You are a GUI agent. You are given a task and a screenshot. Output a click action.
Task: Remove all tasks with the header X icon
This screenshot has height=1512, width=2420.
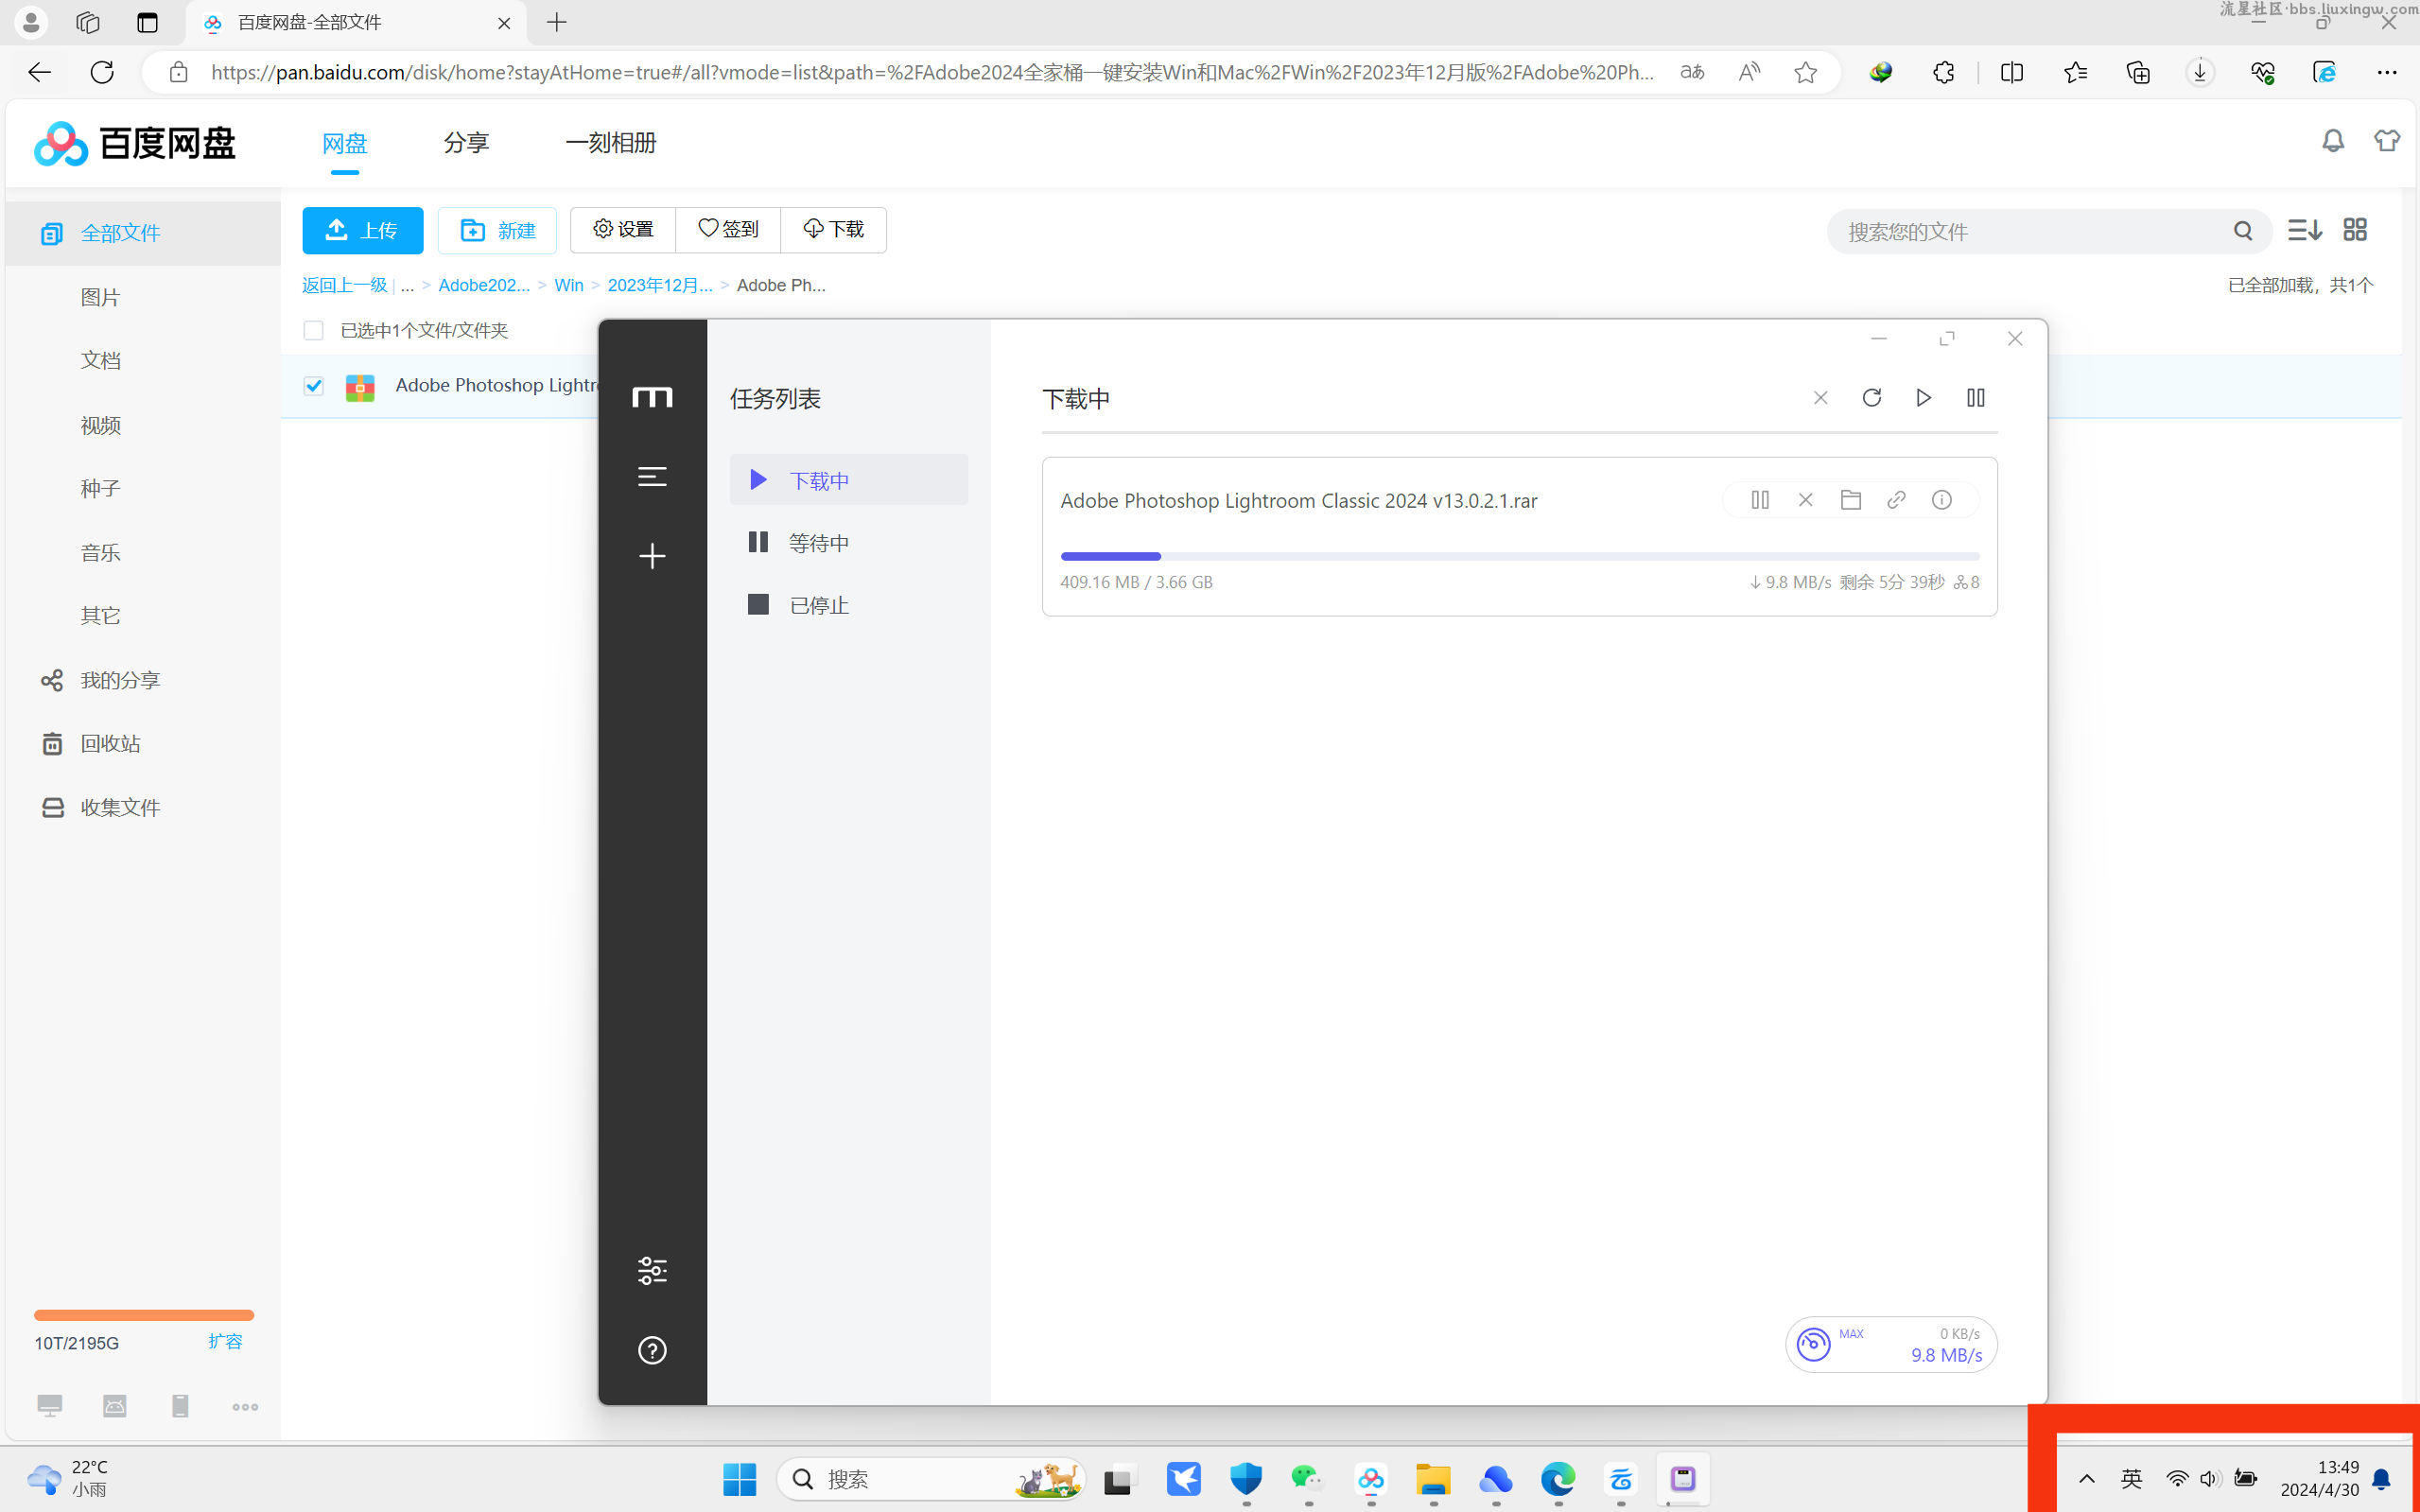click(1820, 398)
